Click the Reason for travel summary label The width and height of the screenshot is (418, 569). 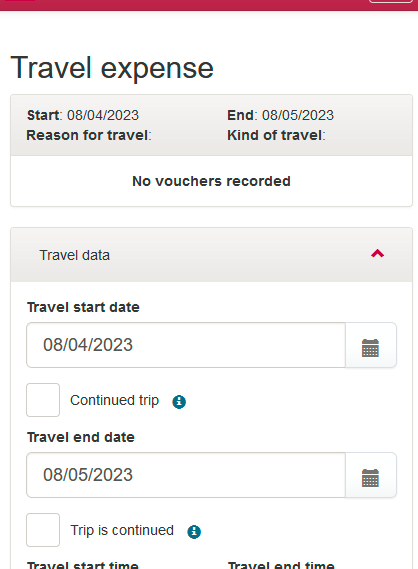(89, 135)
